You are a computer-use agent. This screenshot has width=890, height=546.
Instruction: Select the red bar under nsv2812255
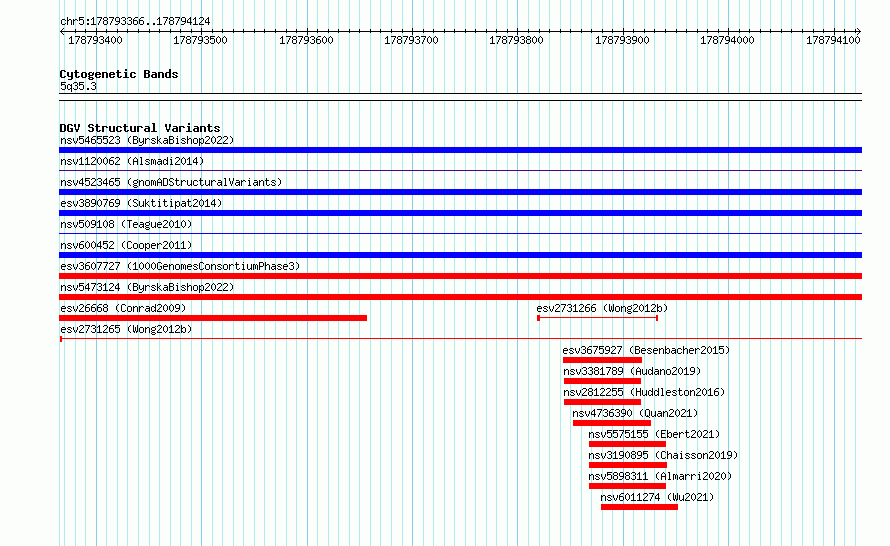click(x=602, y=402)
